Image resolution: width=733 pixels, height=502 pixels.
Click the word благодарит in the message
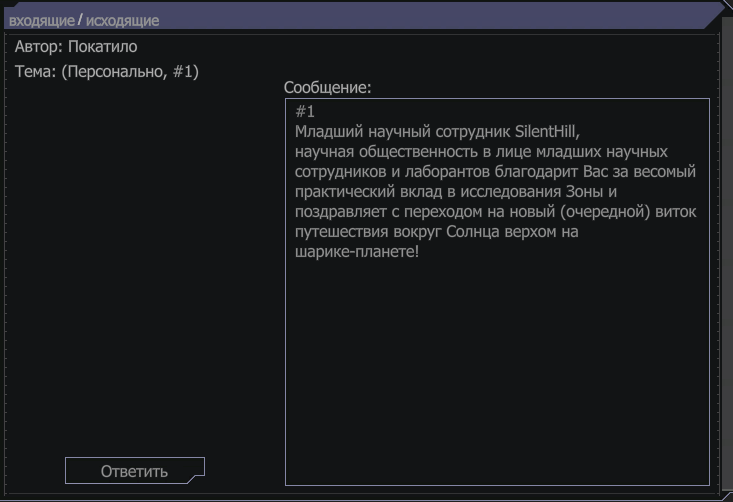pos(536,172)
